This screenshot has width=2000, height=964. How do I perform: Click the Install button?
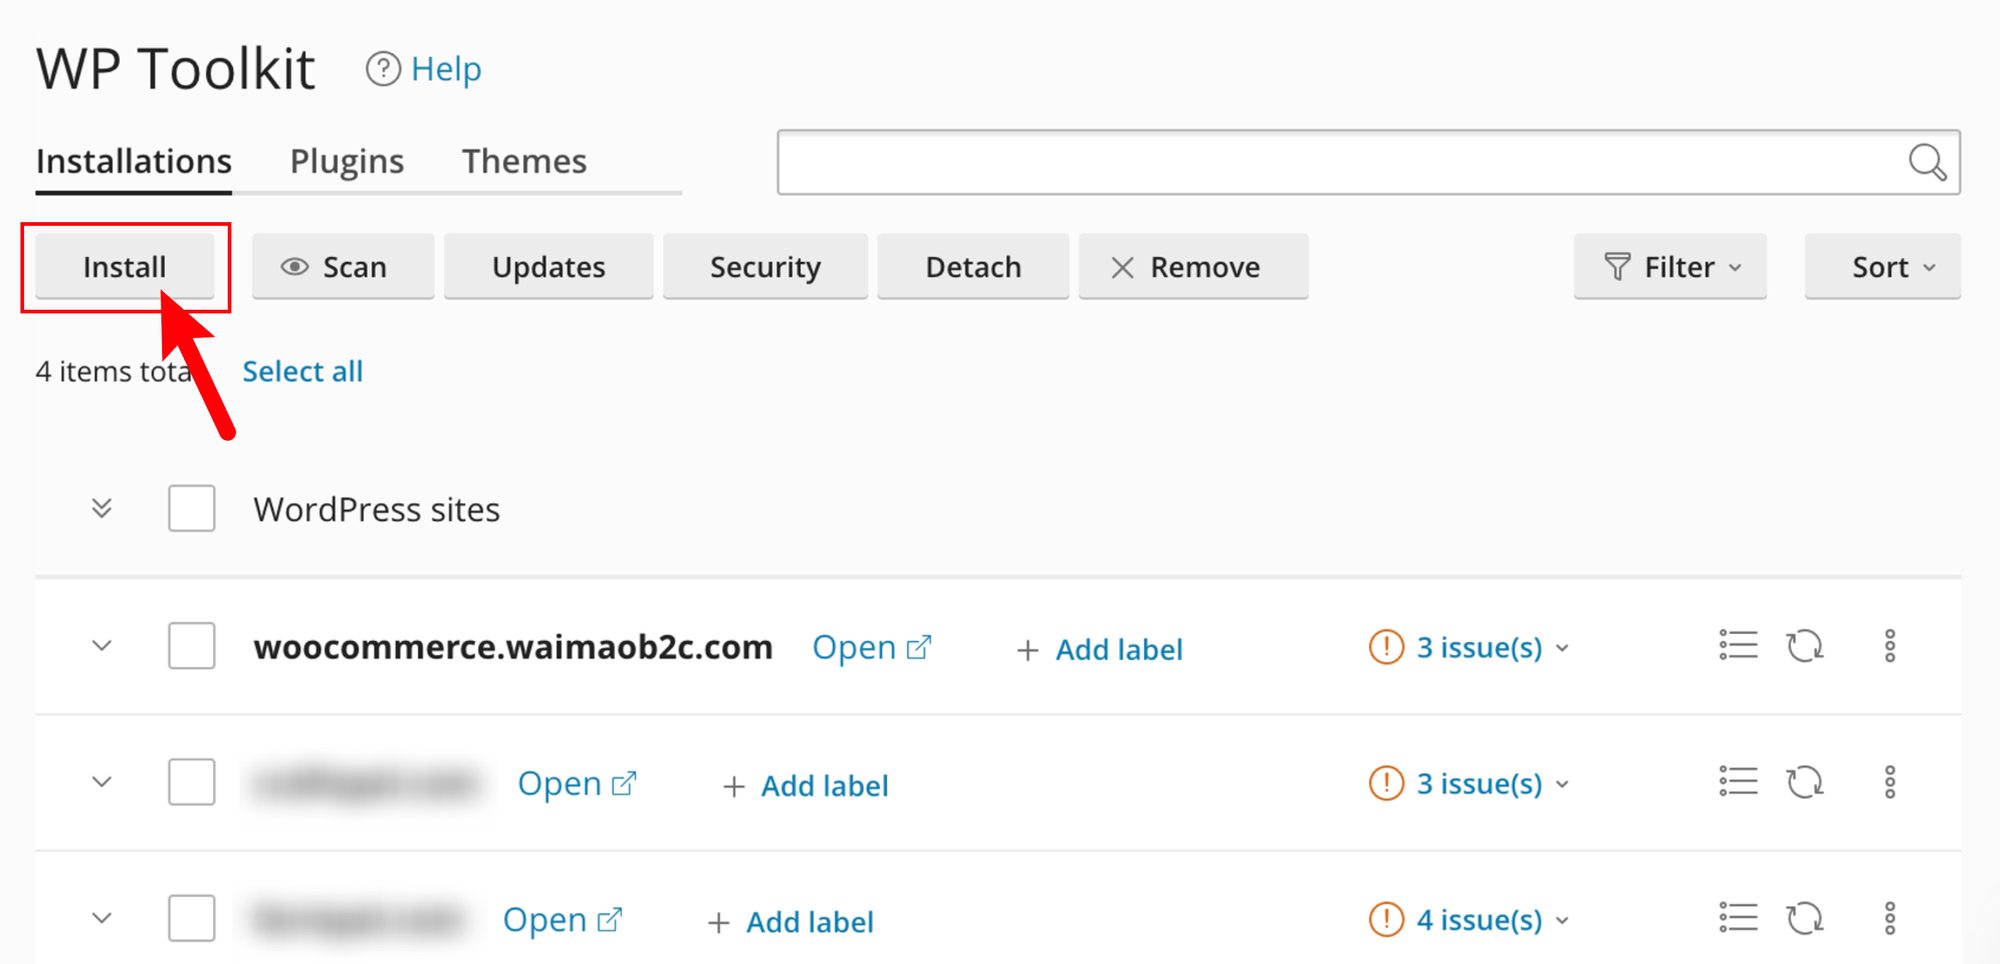(125, 267)
